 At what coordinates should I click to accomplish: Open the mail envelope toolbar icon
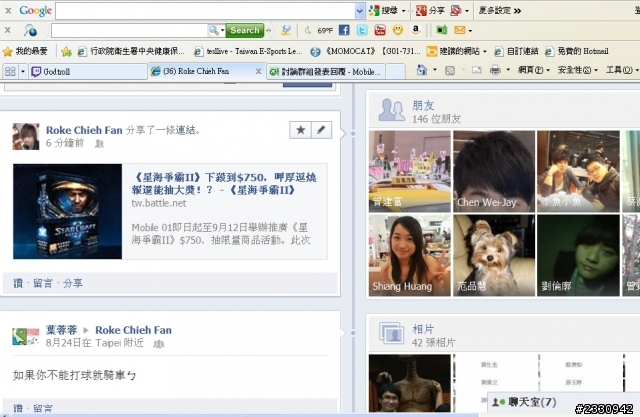pos(460,30)
